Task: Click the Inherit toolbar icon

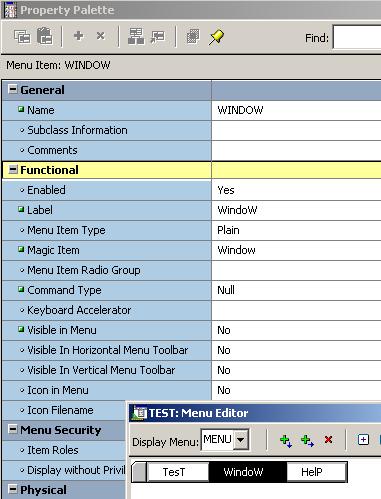Action: click(x=158, y=37)
